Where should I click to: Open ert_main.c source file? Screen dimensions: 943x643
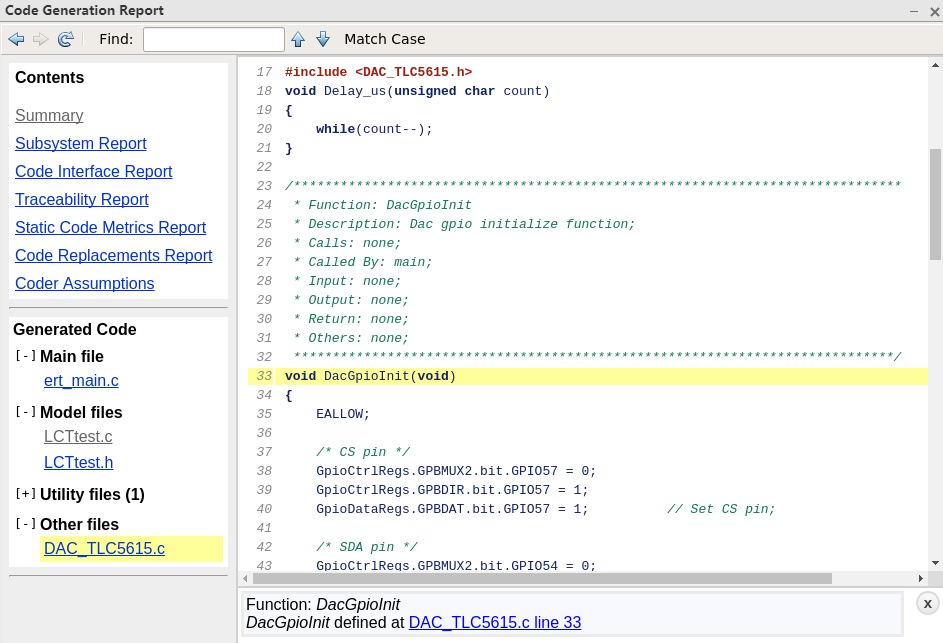pyautogui.click(x=81, y=381)
